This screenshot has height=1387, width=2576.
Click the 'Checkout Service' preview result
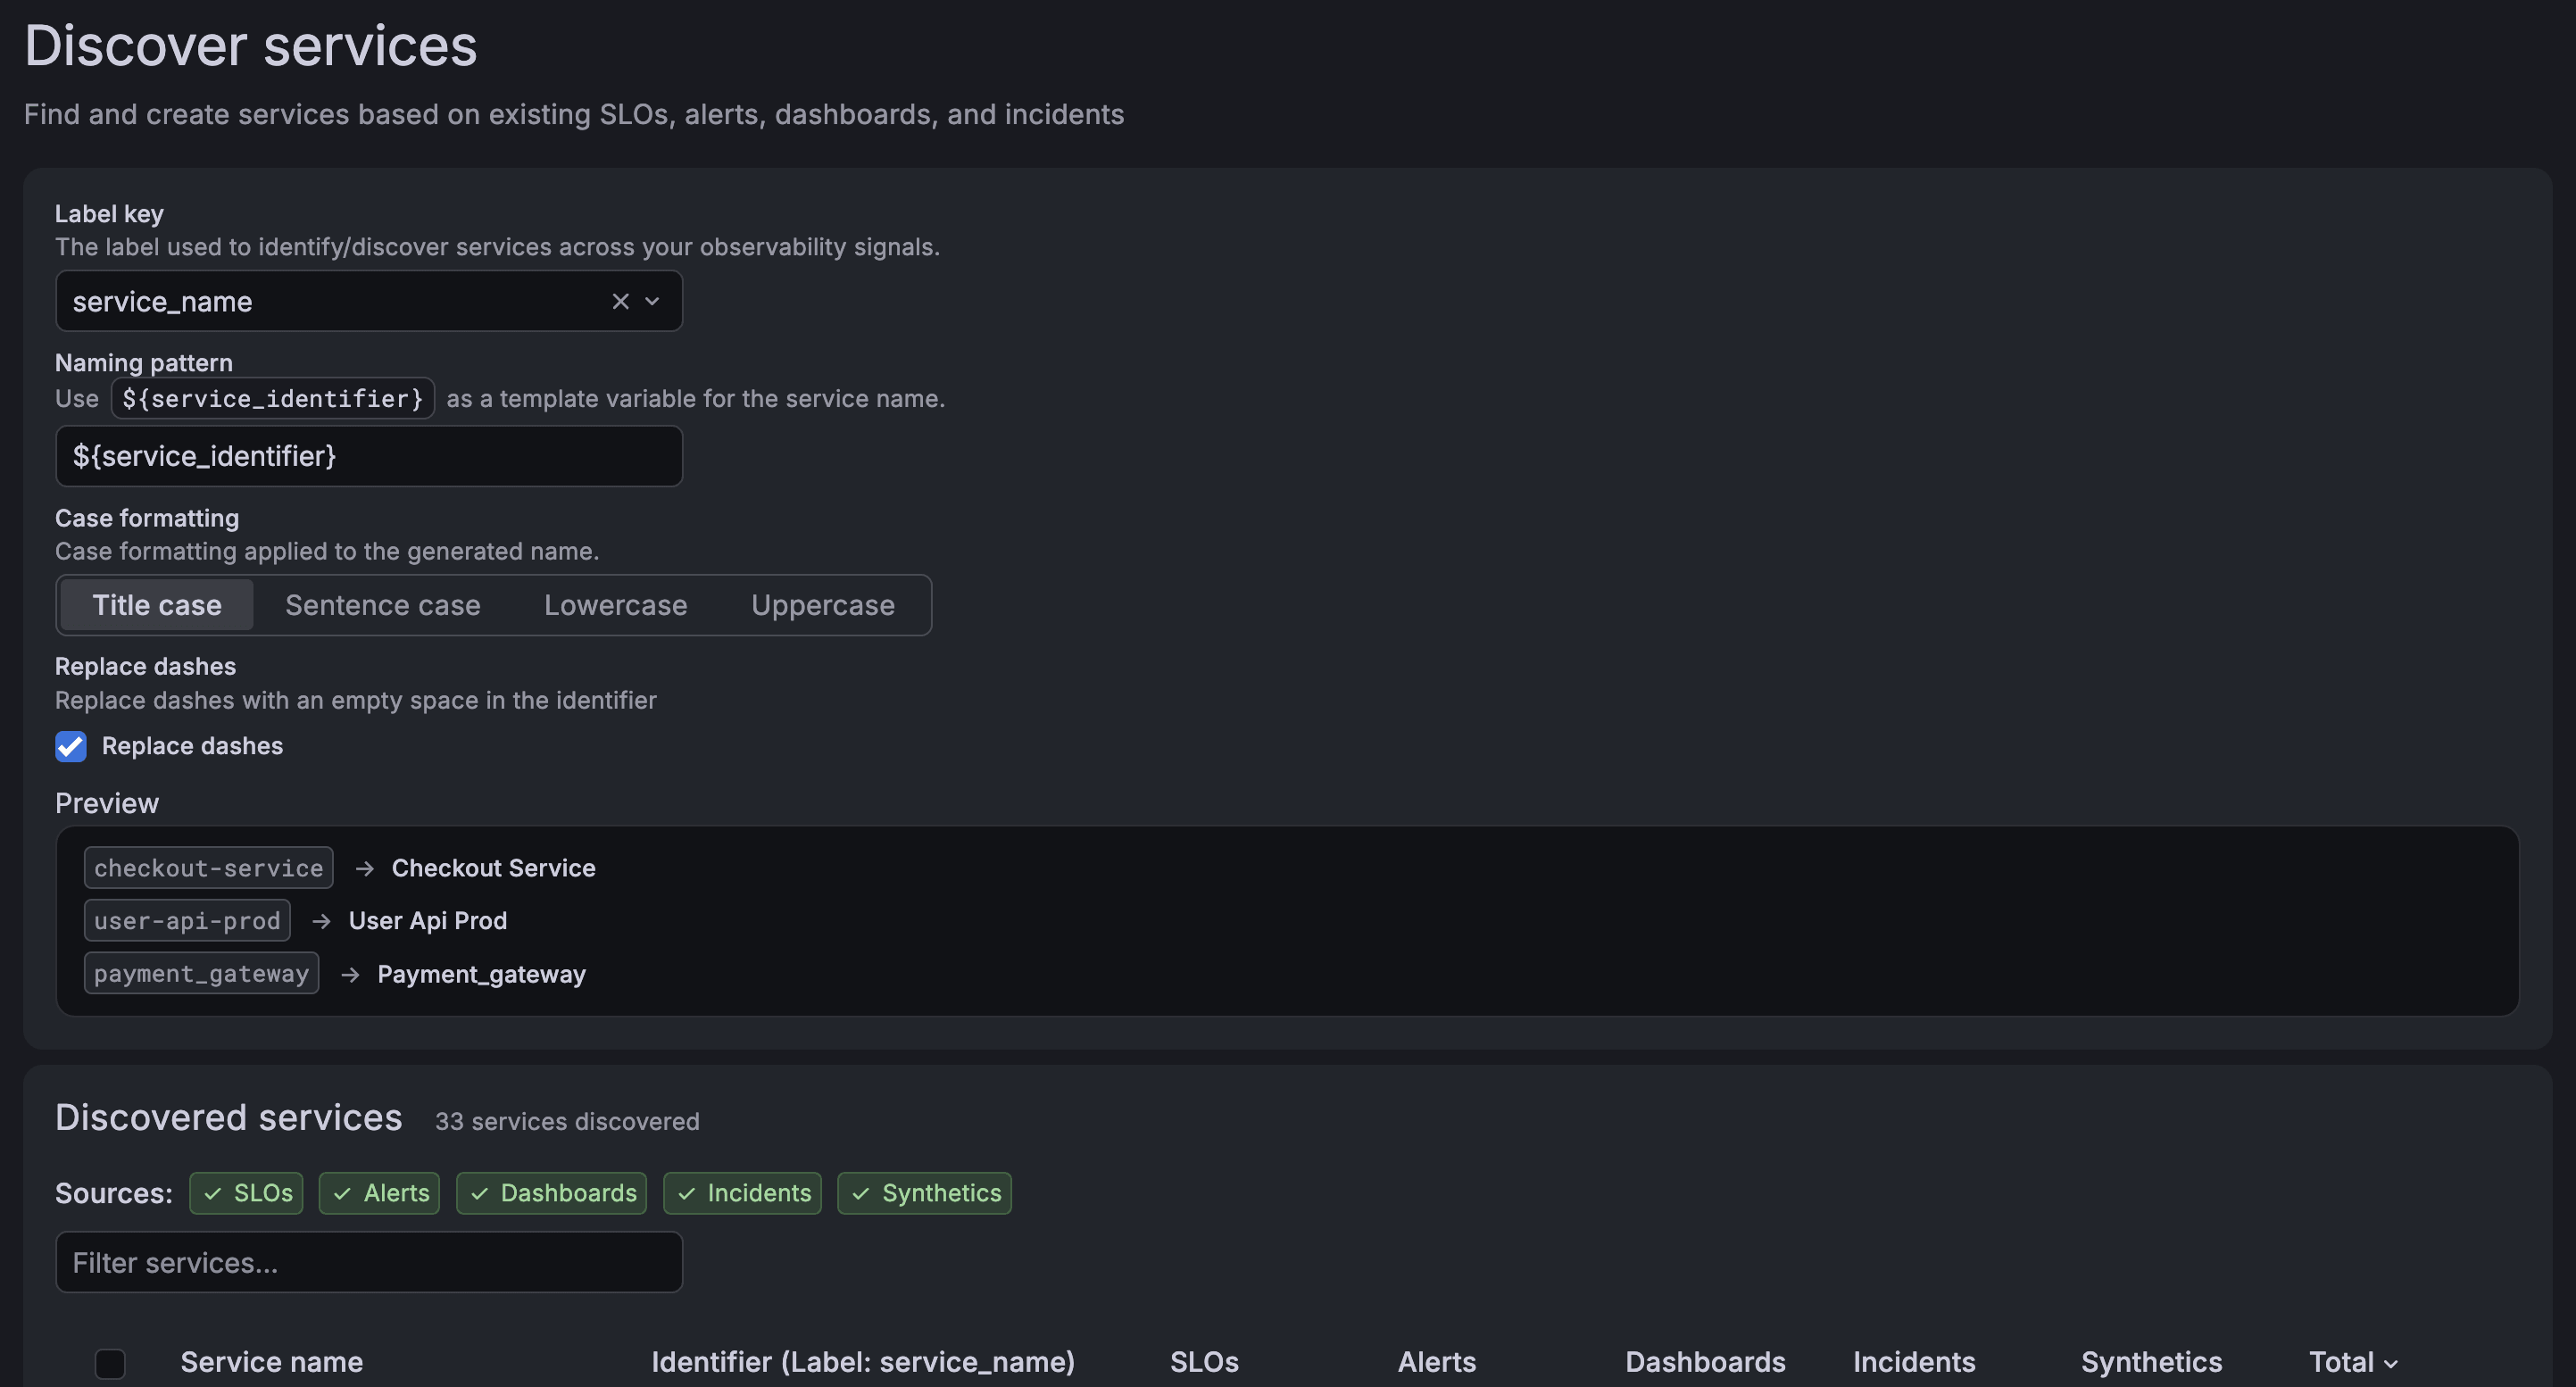click(x=494, y=868)
